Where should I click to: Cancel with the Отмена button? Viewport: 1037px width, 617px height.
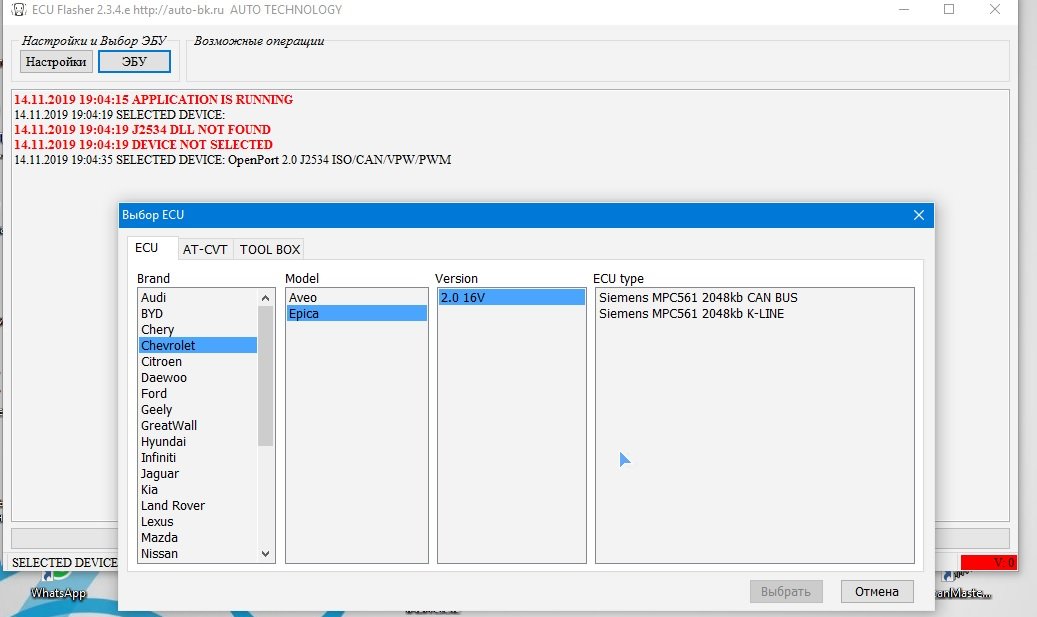click(877, 592)
